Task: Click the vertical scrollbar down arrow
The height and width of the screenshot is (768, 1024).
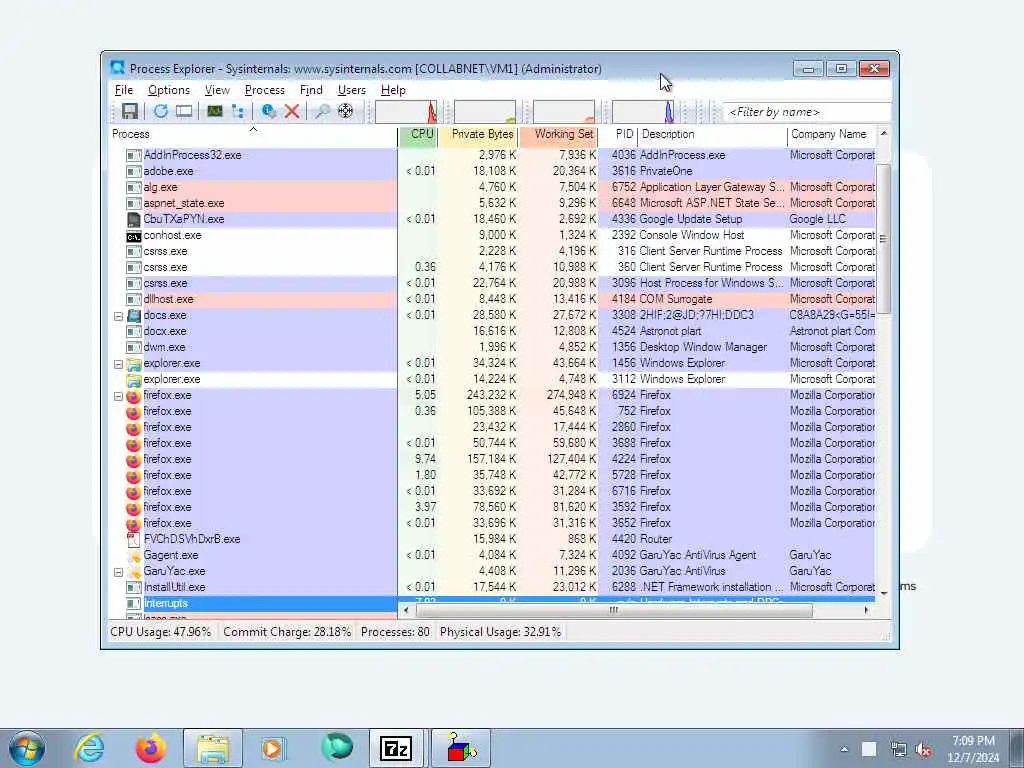Action: click(x=884, y=593)
